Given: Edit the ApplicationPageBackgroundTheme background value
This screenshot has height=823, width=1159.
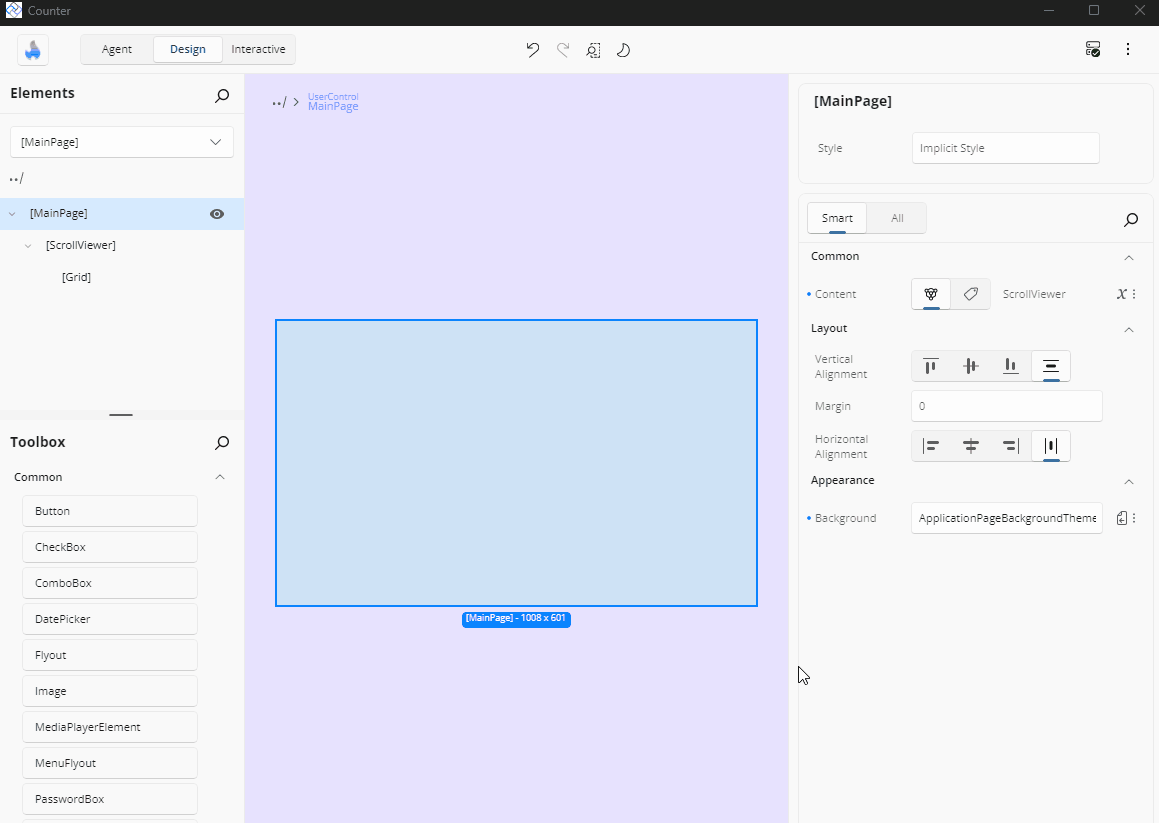Looking at the screenshot, I should click(1006, 518).
